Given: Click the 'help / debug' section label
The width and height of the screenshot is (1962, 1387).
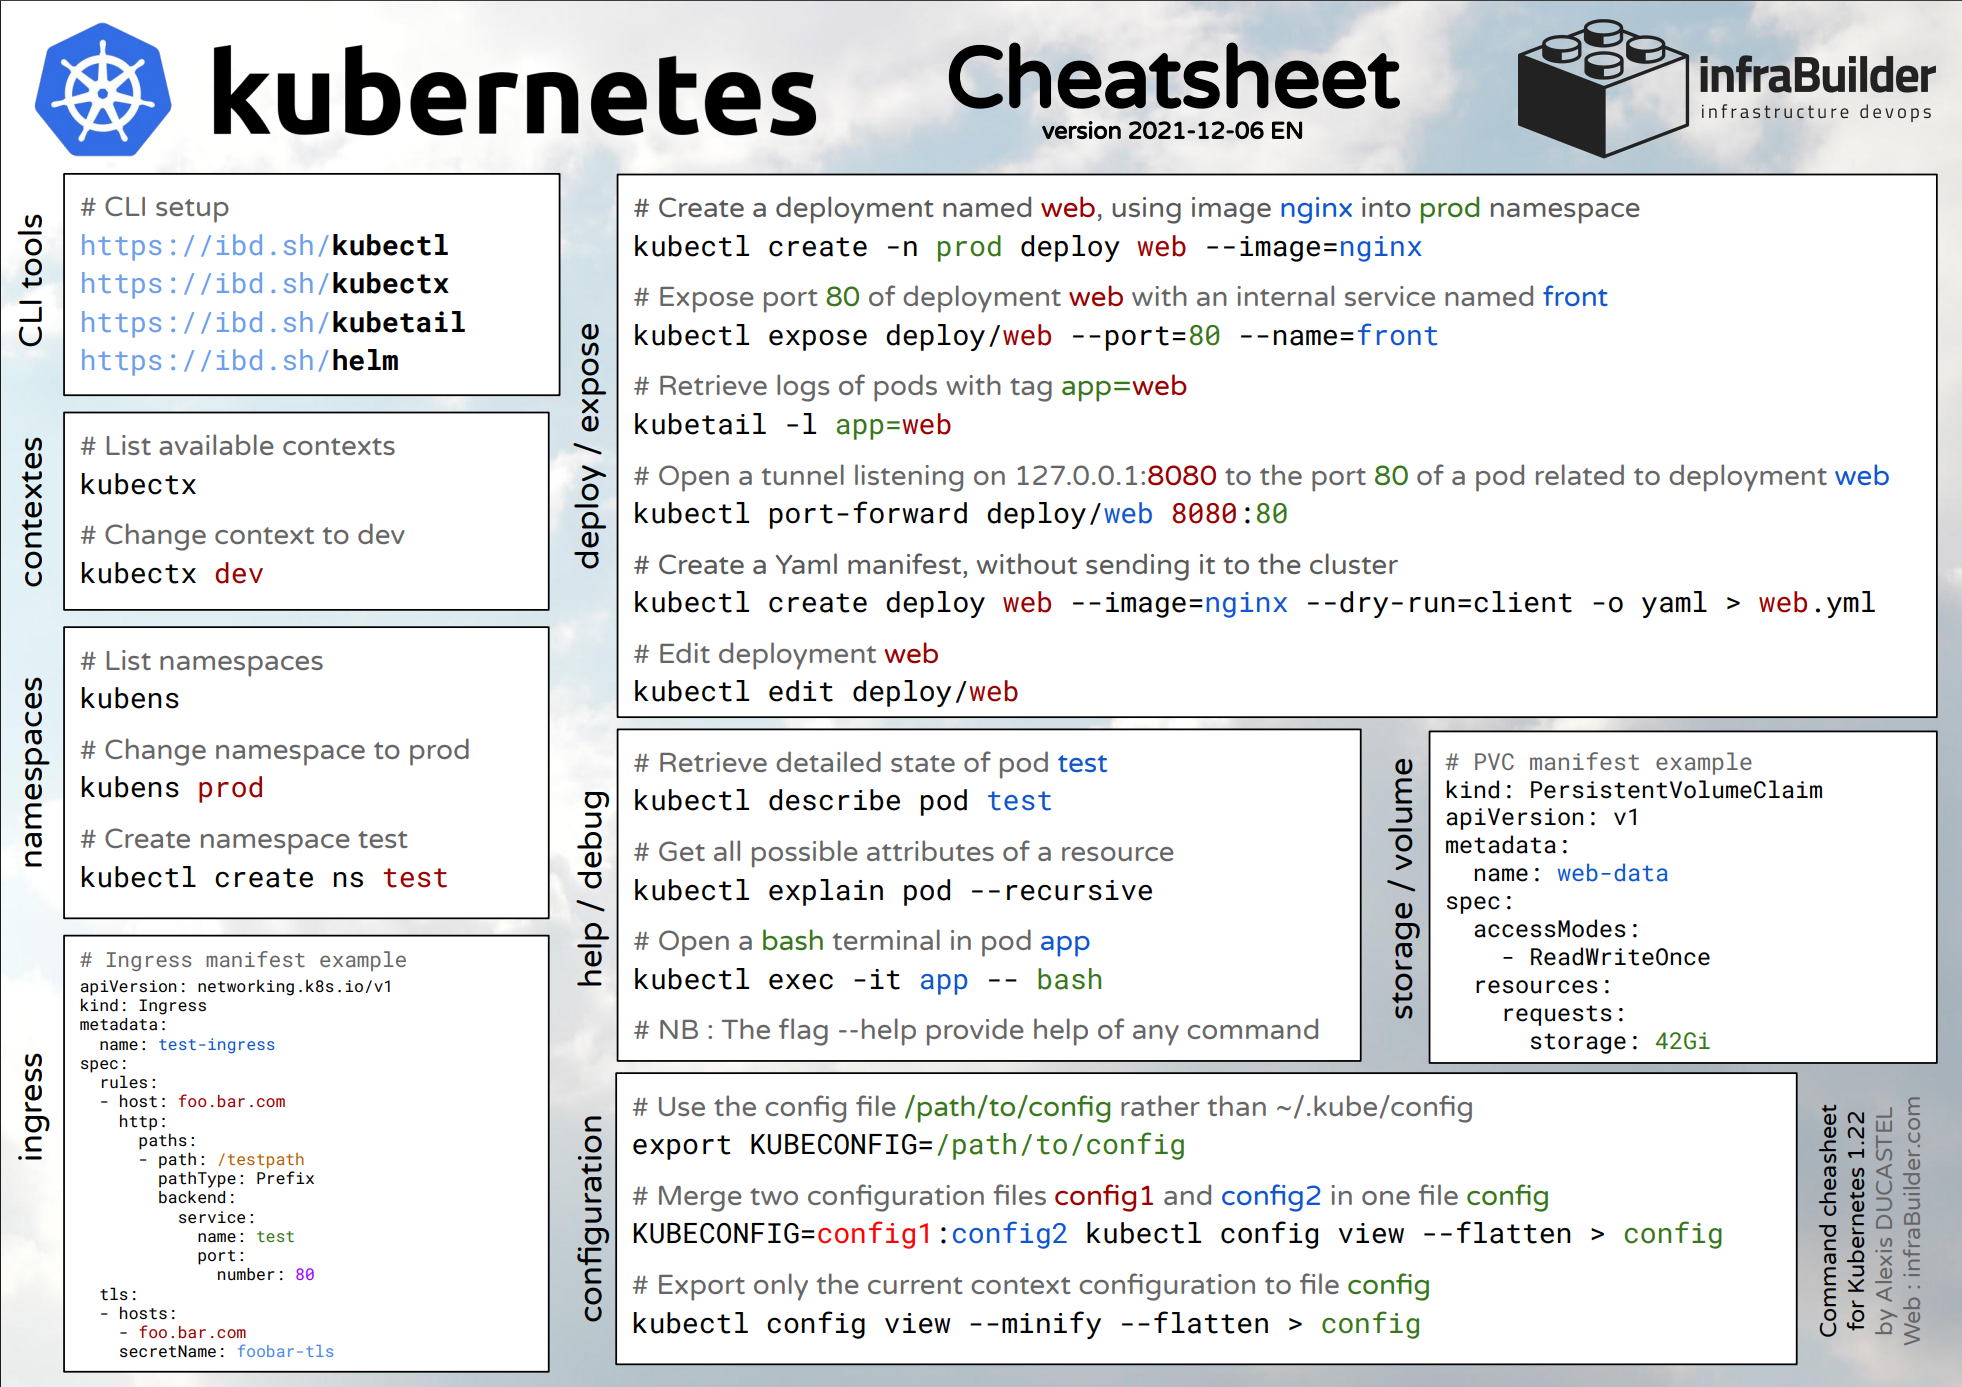Looking at the screenshot, I should (x=592, y=888).
